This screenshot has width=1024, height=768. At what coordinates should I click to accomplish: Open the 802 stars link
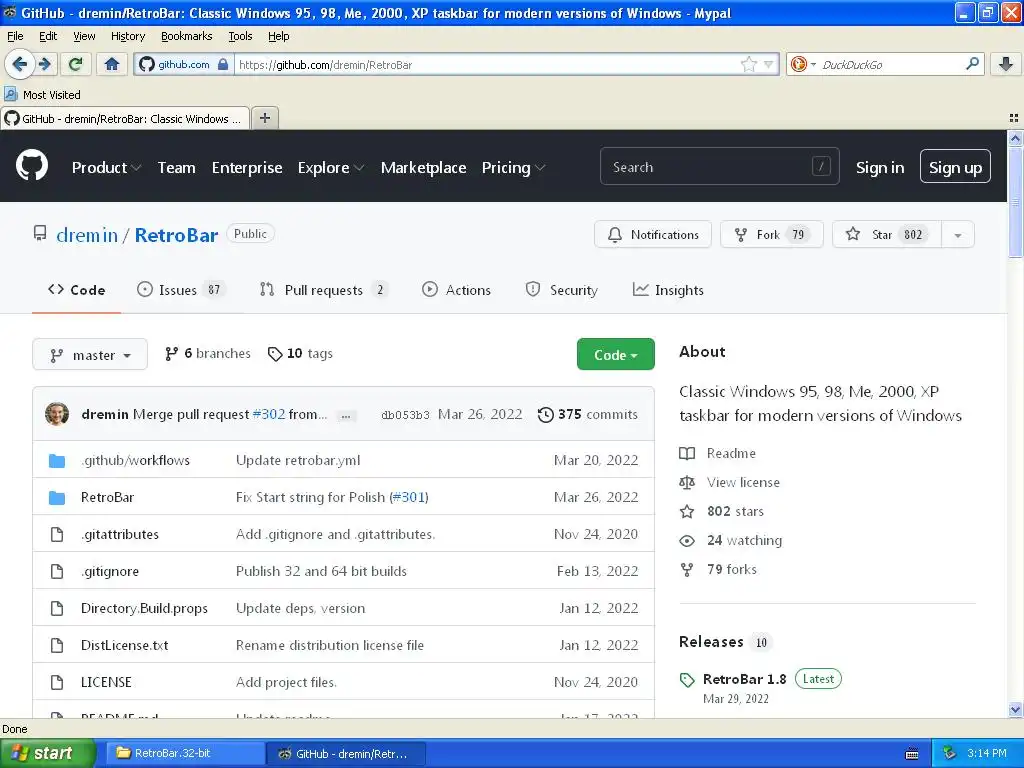coord(722,511)
